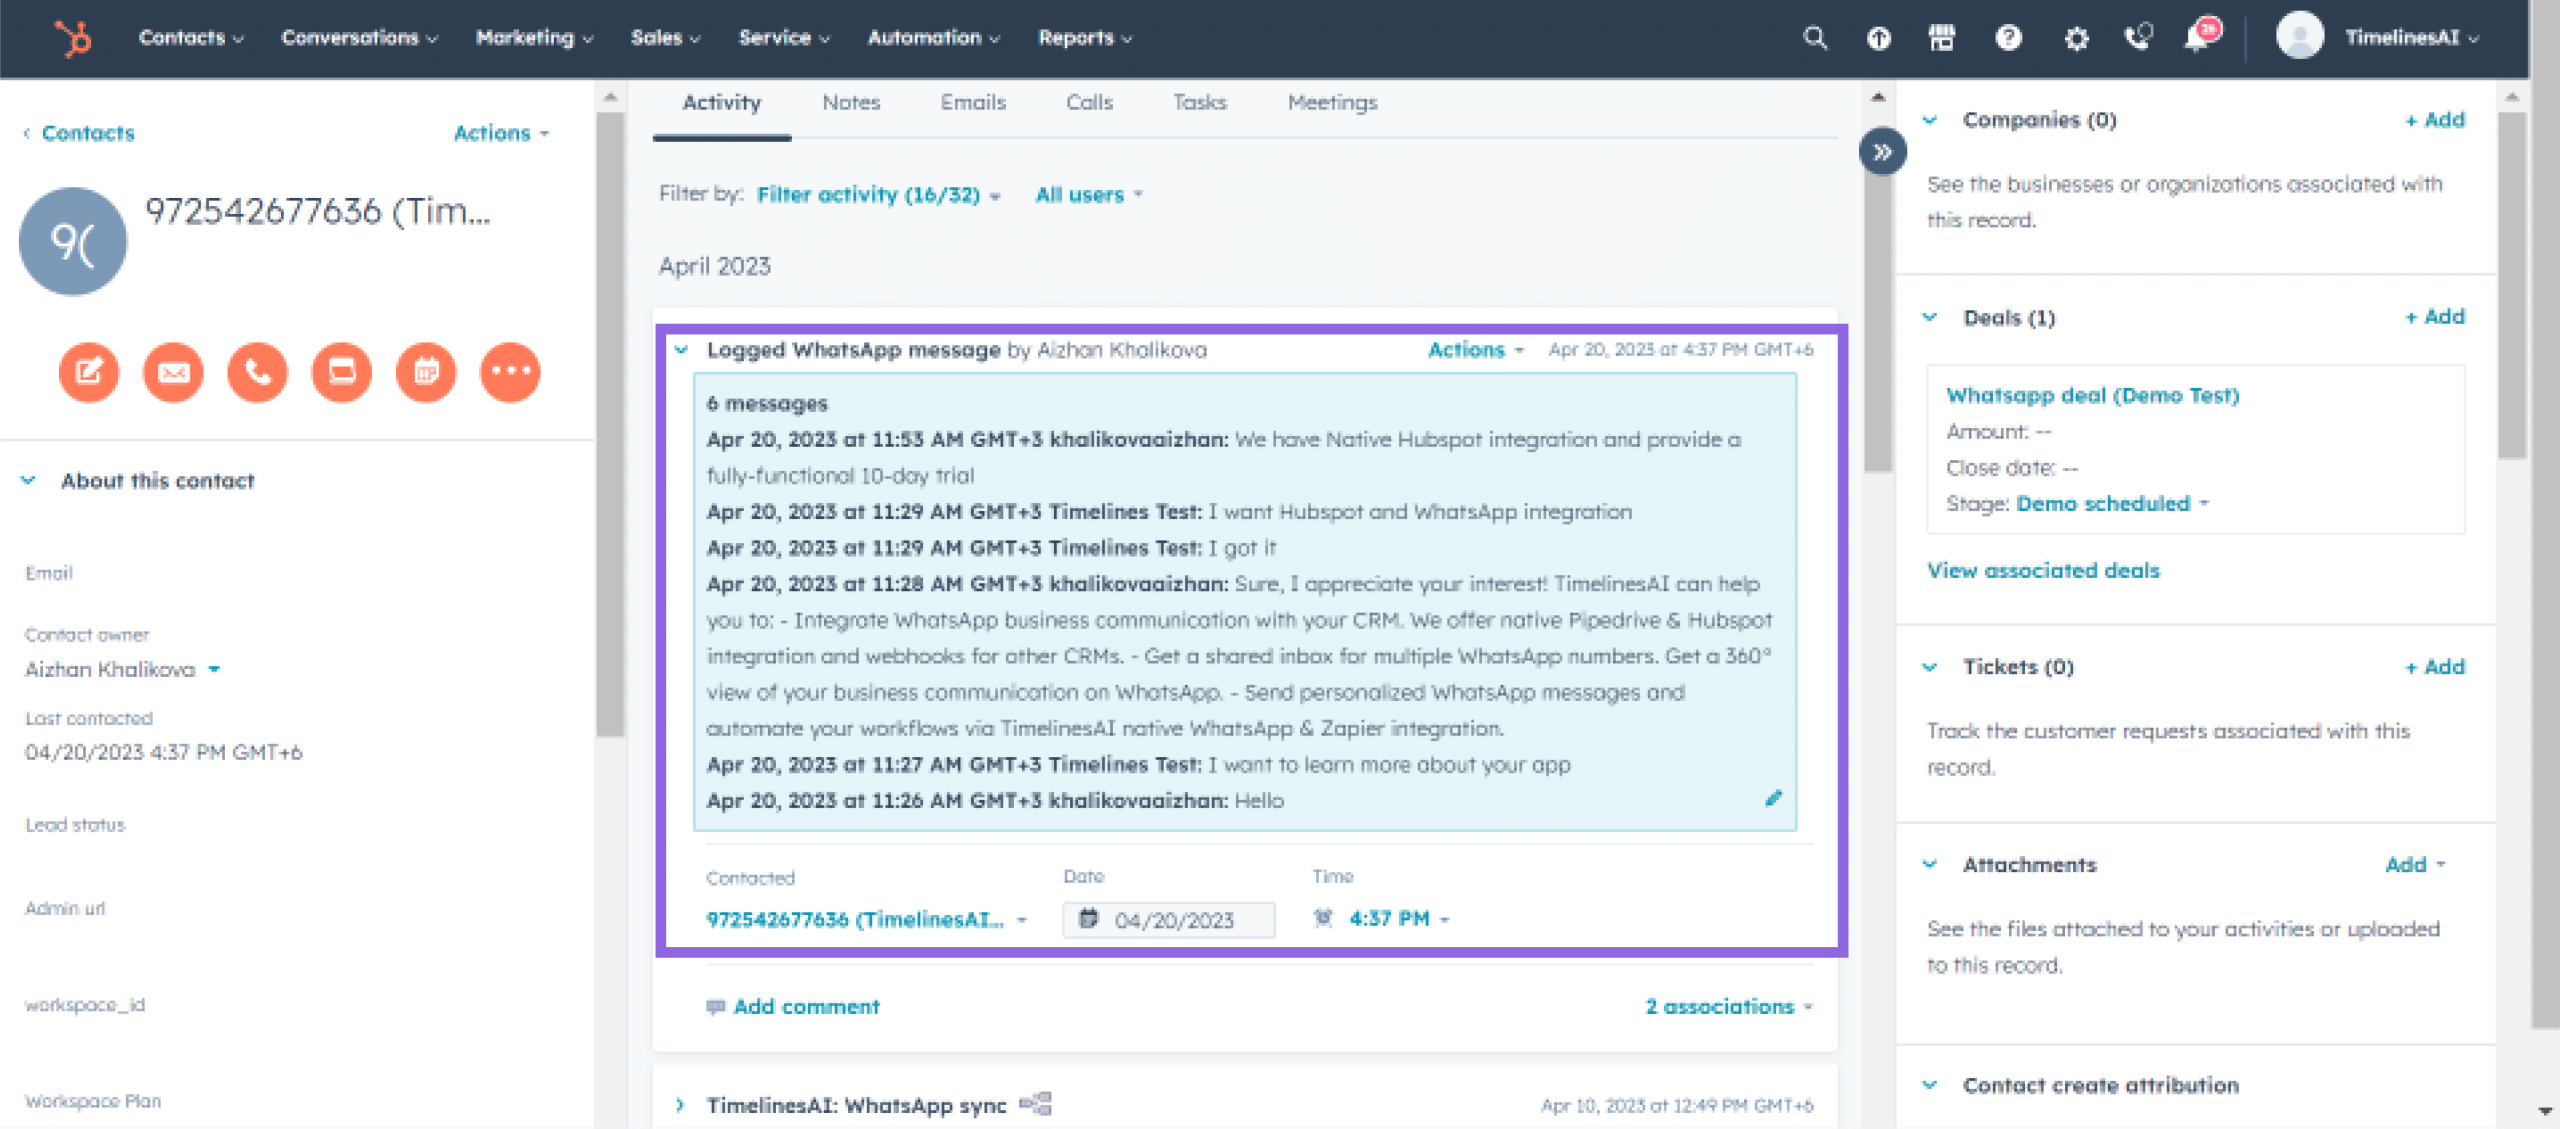Collapse the Logged WhatsApp message entry
This screenshot has height=1129, width=2560.
pyautogui.click(x=680, y=350)
